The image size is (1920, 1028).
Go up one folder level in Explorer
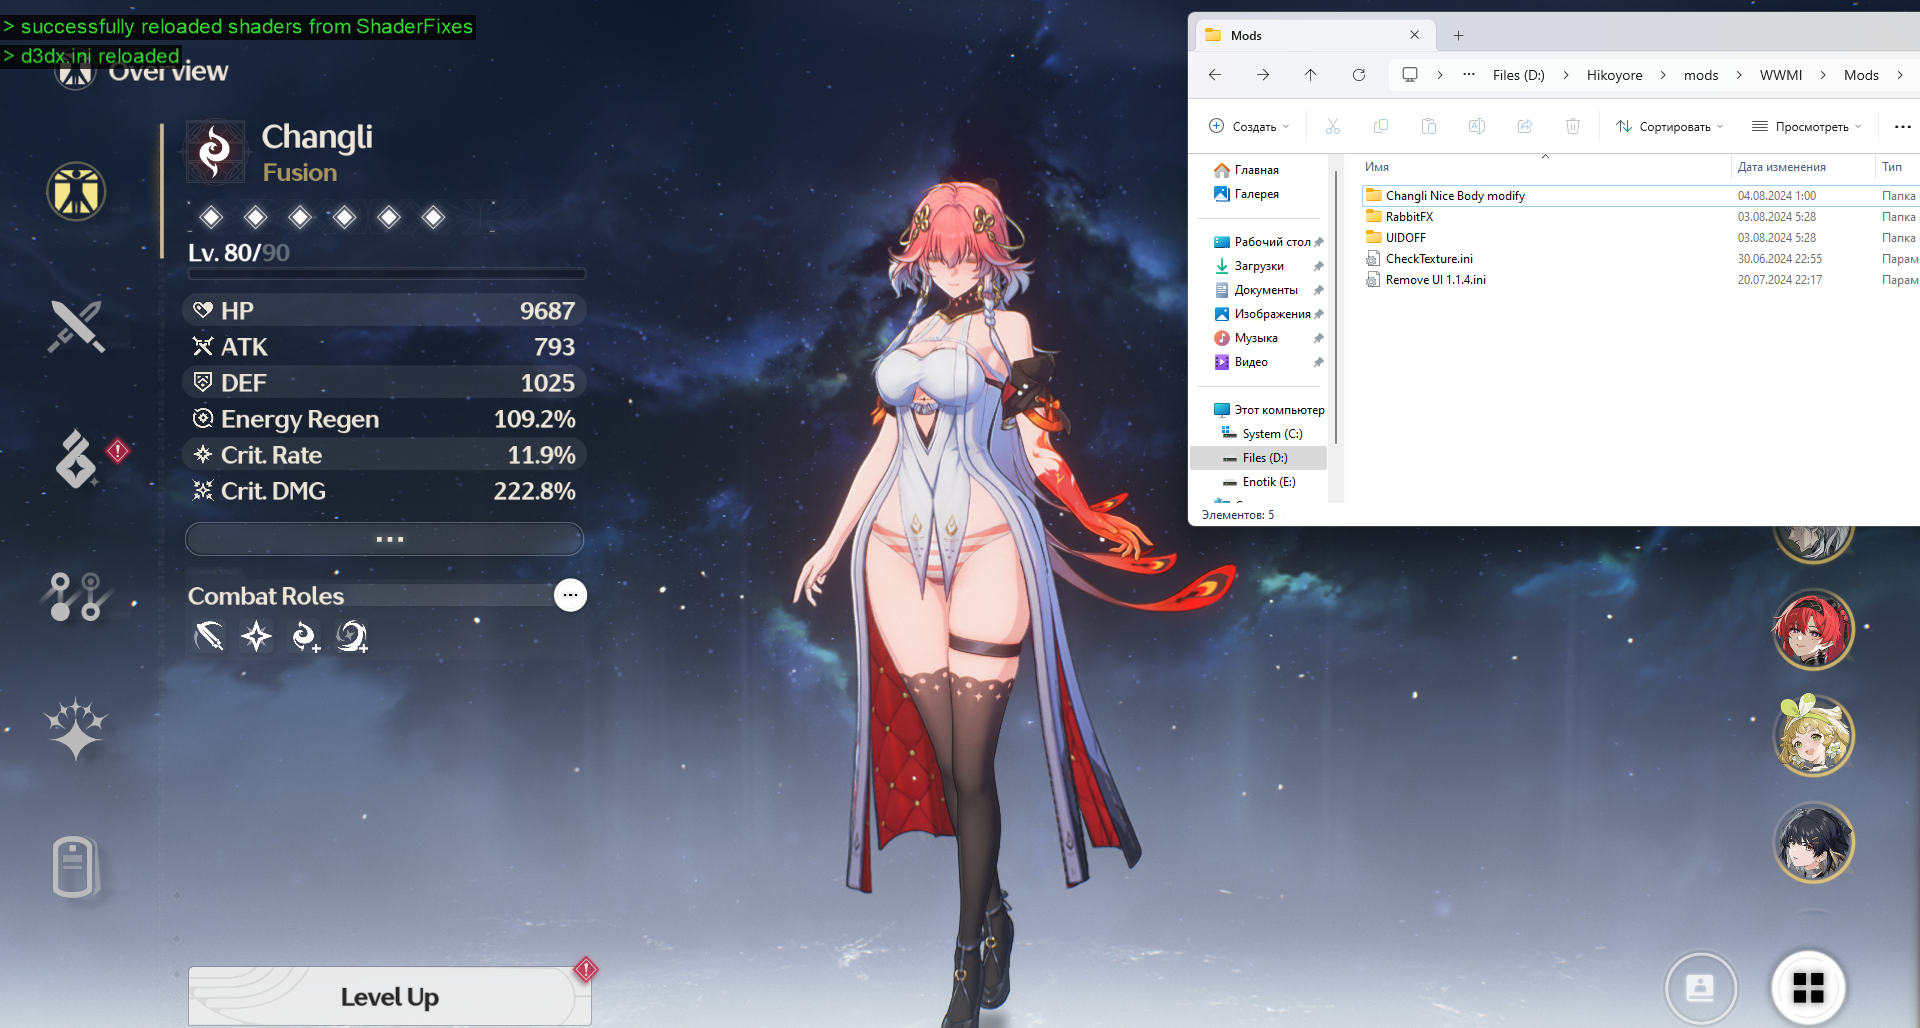pos(1310,75)
